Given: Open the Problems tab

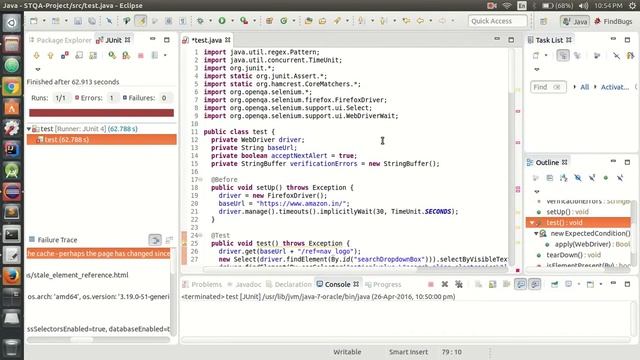Looking at the screenshot, I should (202, 284).
